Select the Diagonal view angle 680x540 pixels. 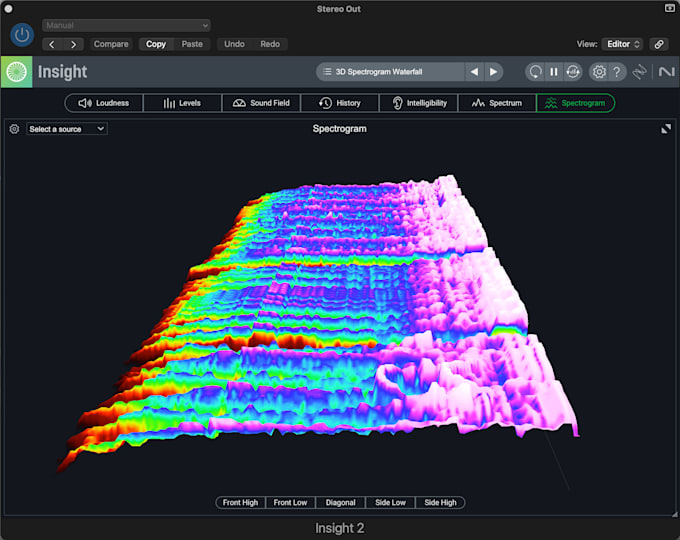340,503
